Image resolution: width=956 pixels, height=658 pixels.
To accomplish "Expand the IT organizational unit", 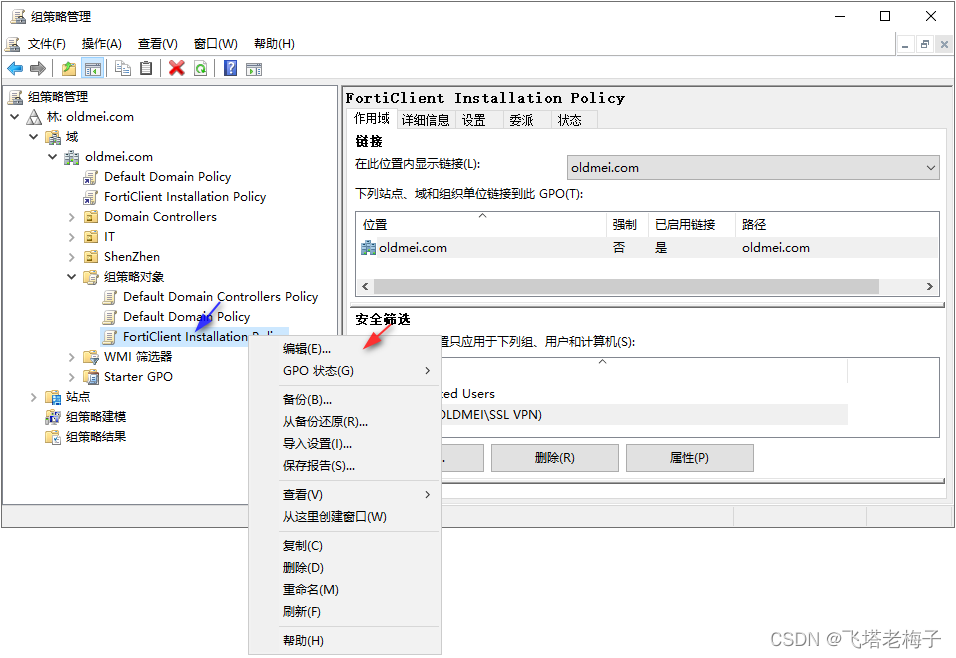I will tap(71, 237).
